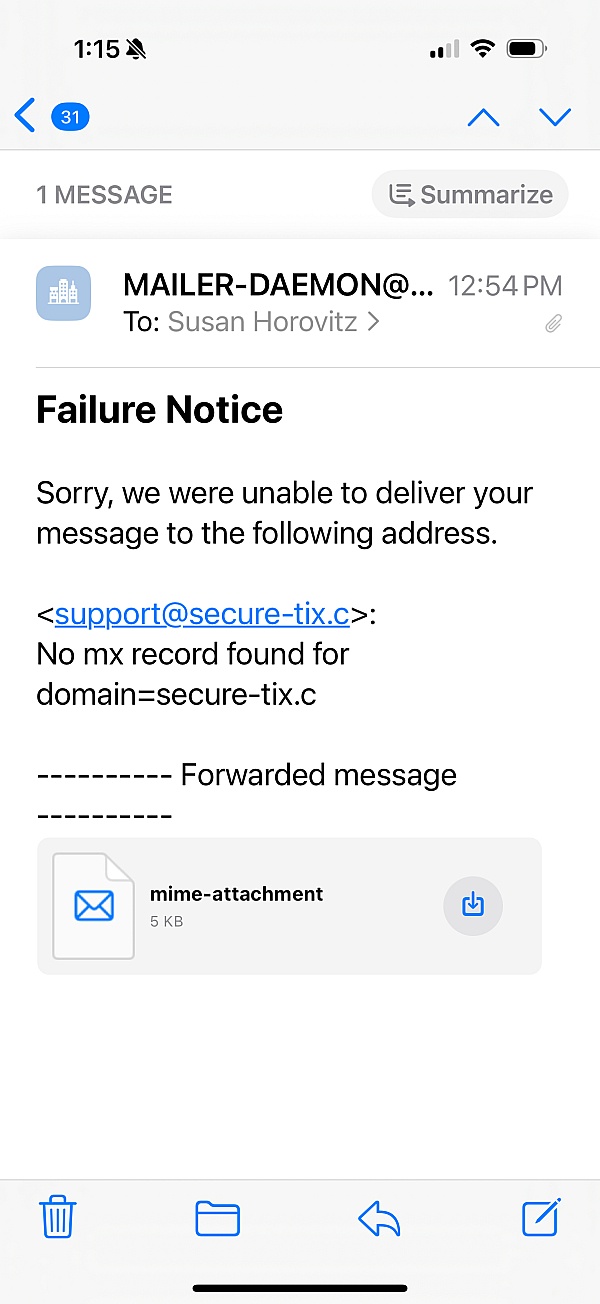The image size is (600, 1304).
Task: Tap the 12:54 PM timestamp
Action: pos(505,286)
